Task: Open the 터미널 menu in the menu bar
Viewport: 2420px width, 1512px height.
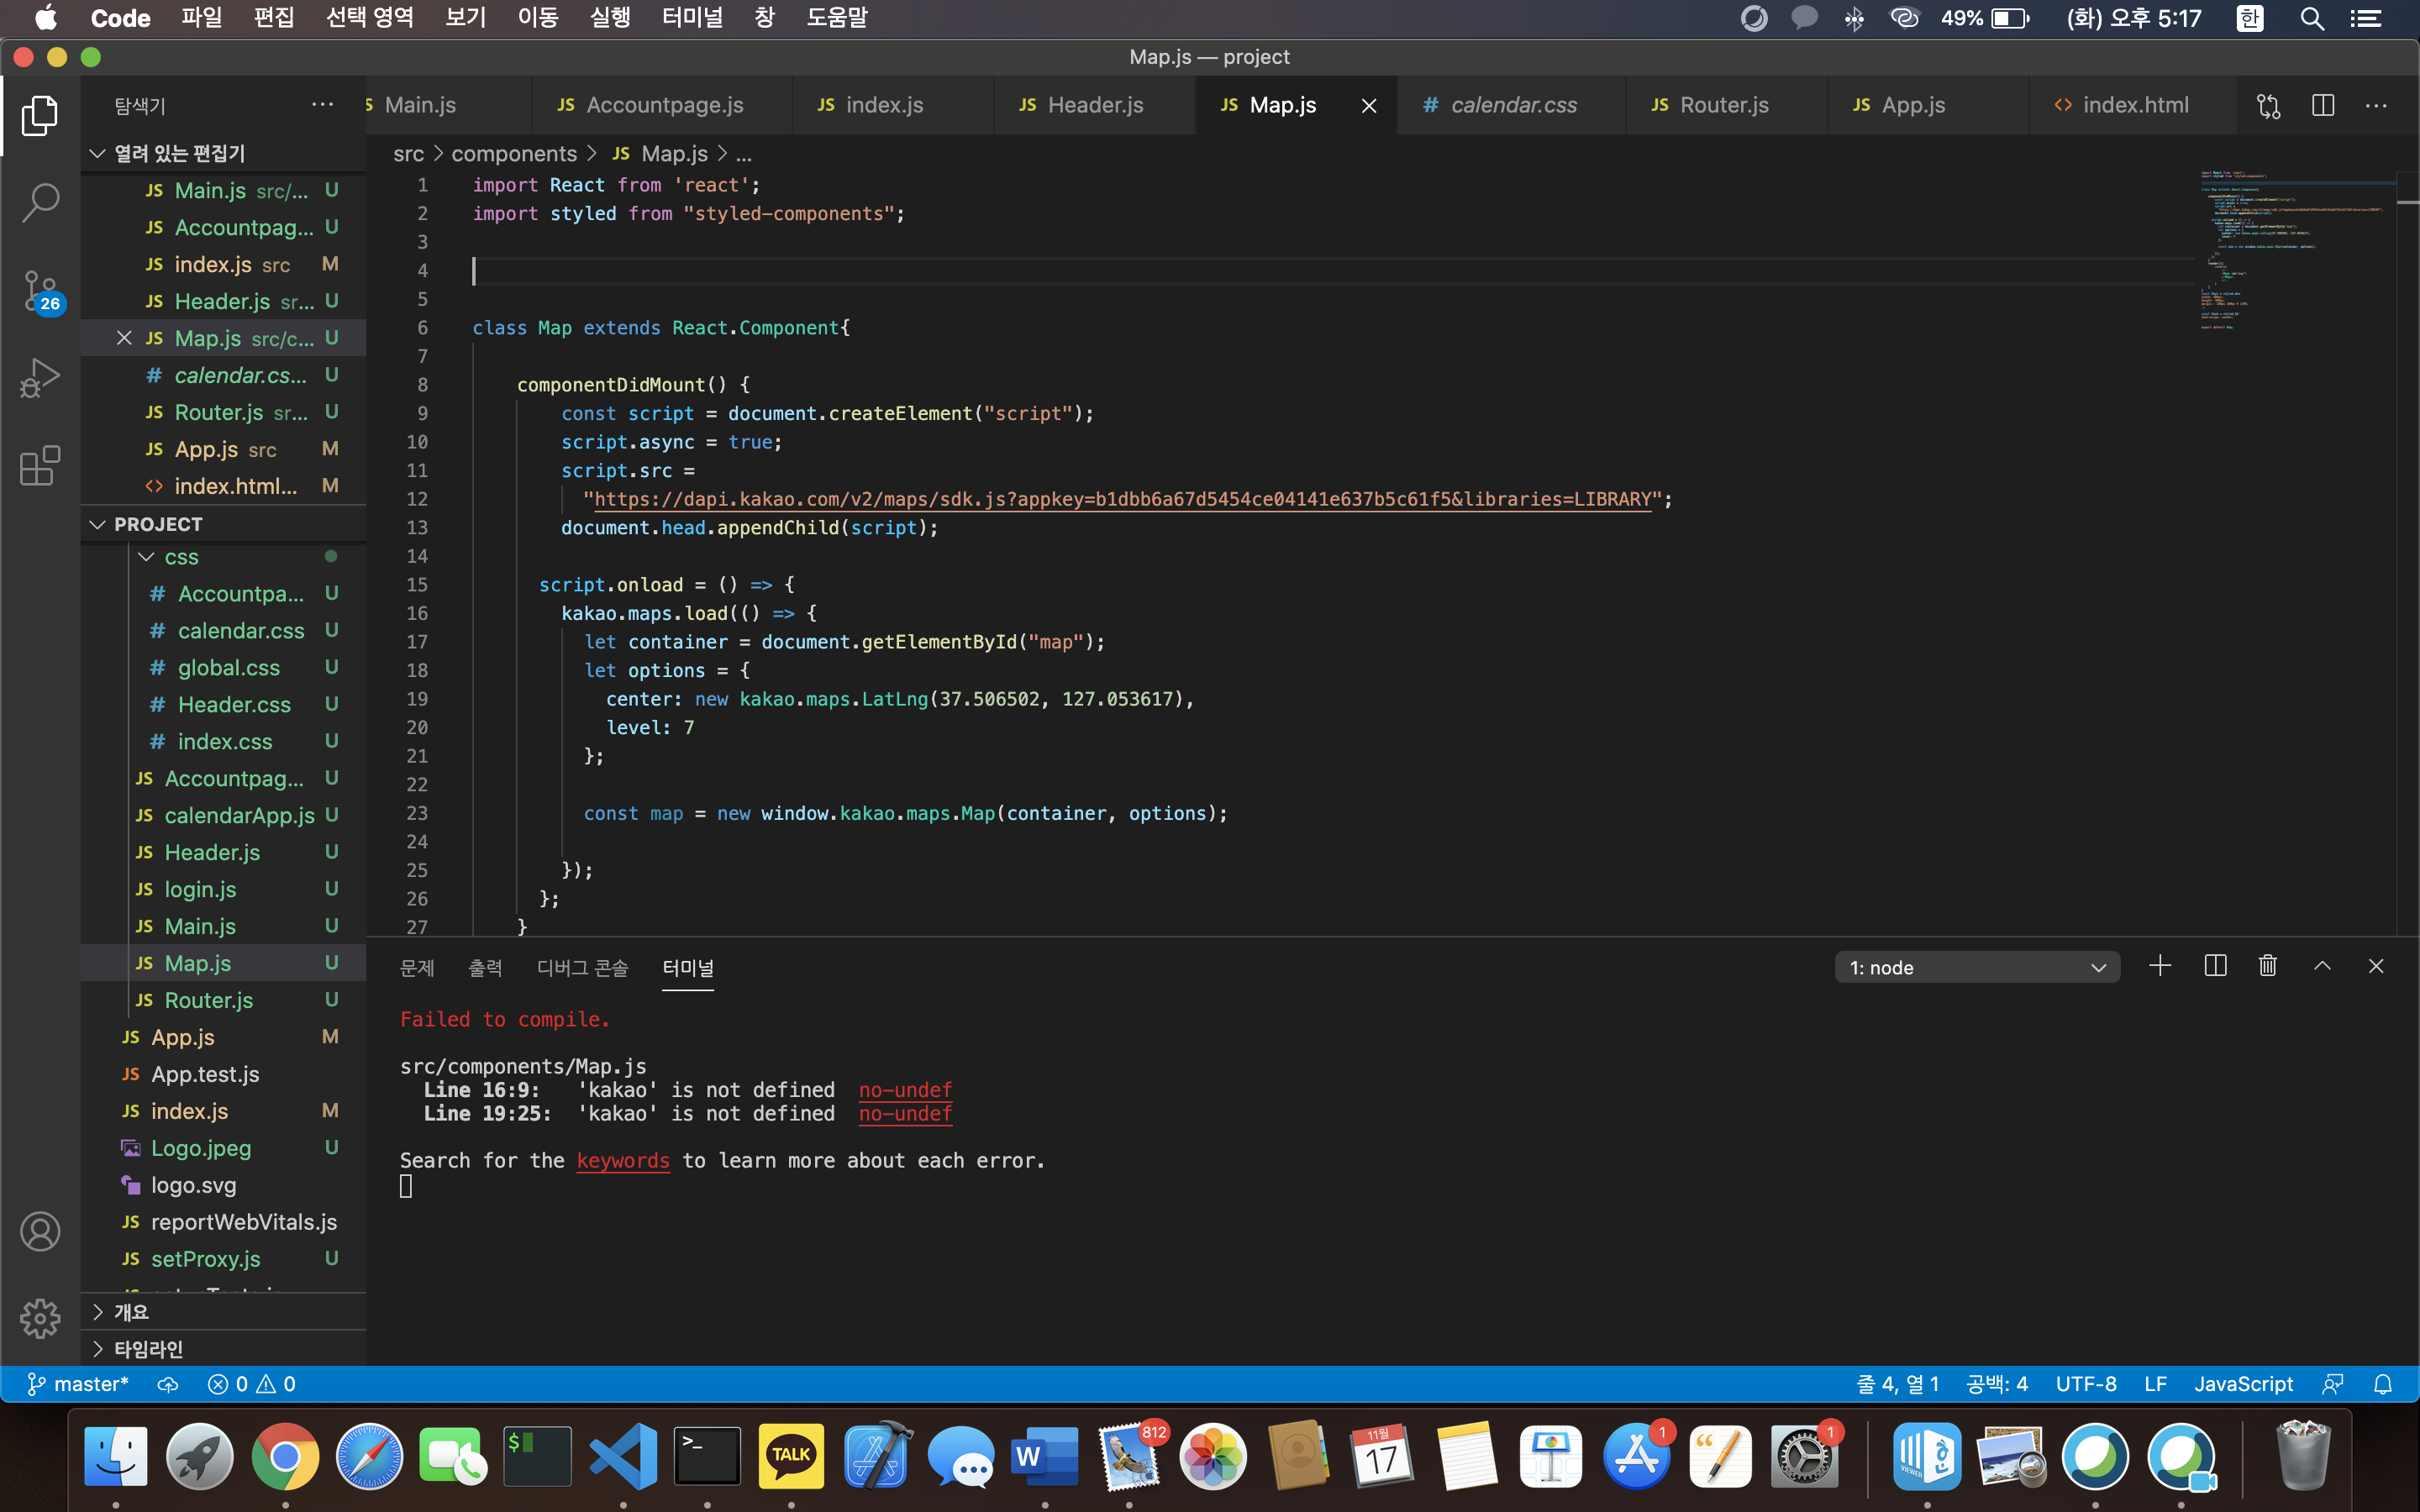Action: (692, 18)
